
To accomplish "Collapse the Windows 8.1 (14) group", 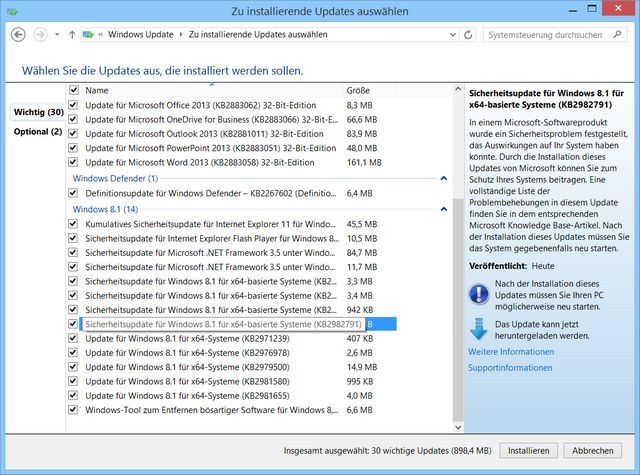I will pyautogui.click(x=444, y=209).
